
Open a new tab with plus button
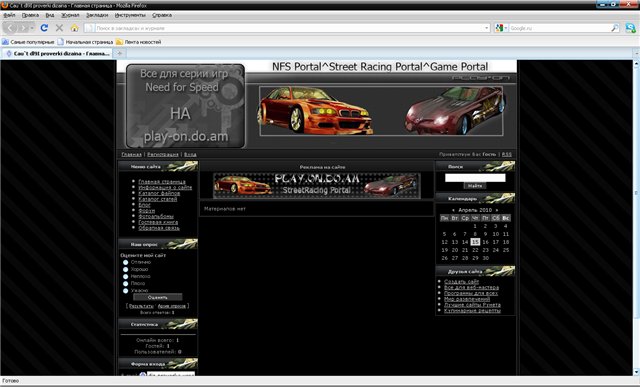(x=120, y=53)
